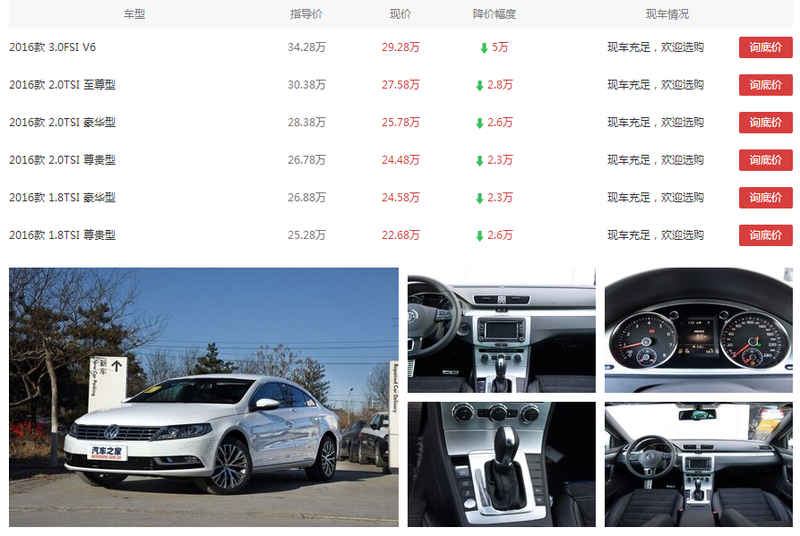Open the full interior cabin photo
The image size is (800, 536).
click(698, 464)
